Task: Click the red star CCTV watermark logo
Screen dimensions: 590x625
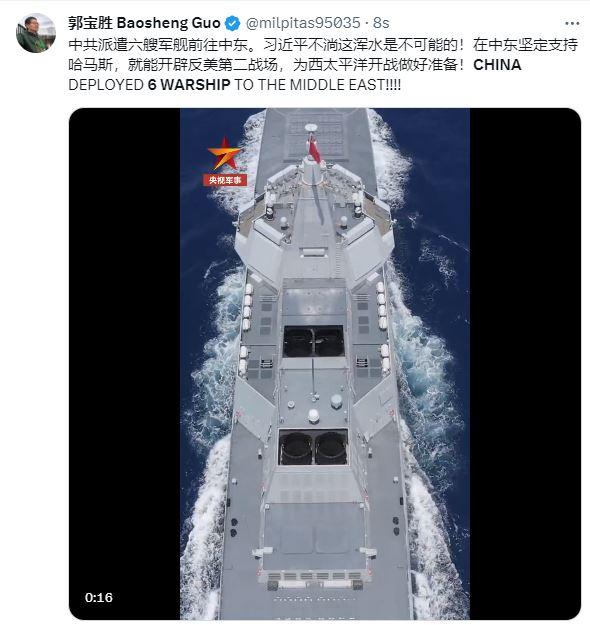Action: point(224,154)
